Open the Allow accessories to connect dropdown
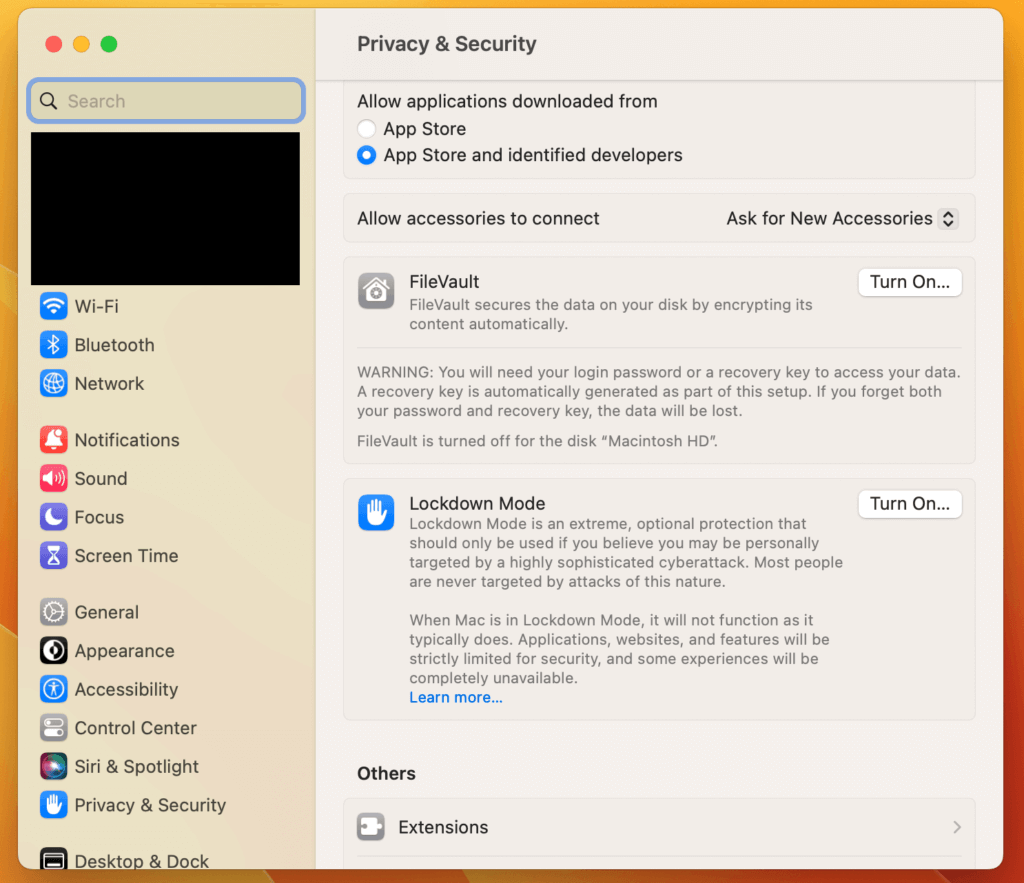 click(x=841, y=218)
